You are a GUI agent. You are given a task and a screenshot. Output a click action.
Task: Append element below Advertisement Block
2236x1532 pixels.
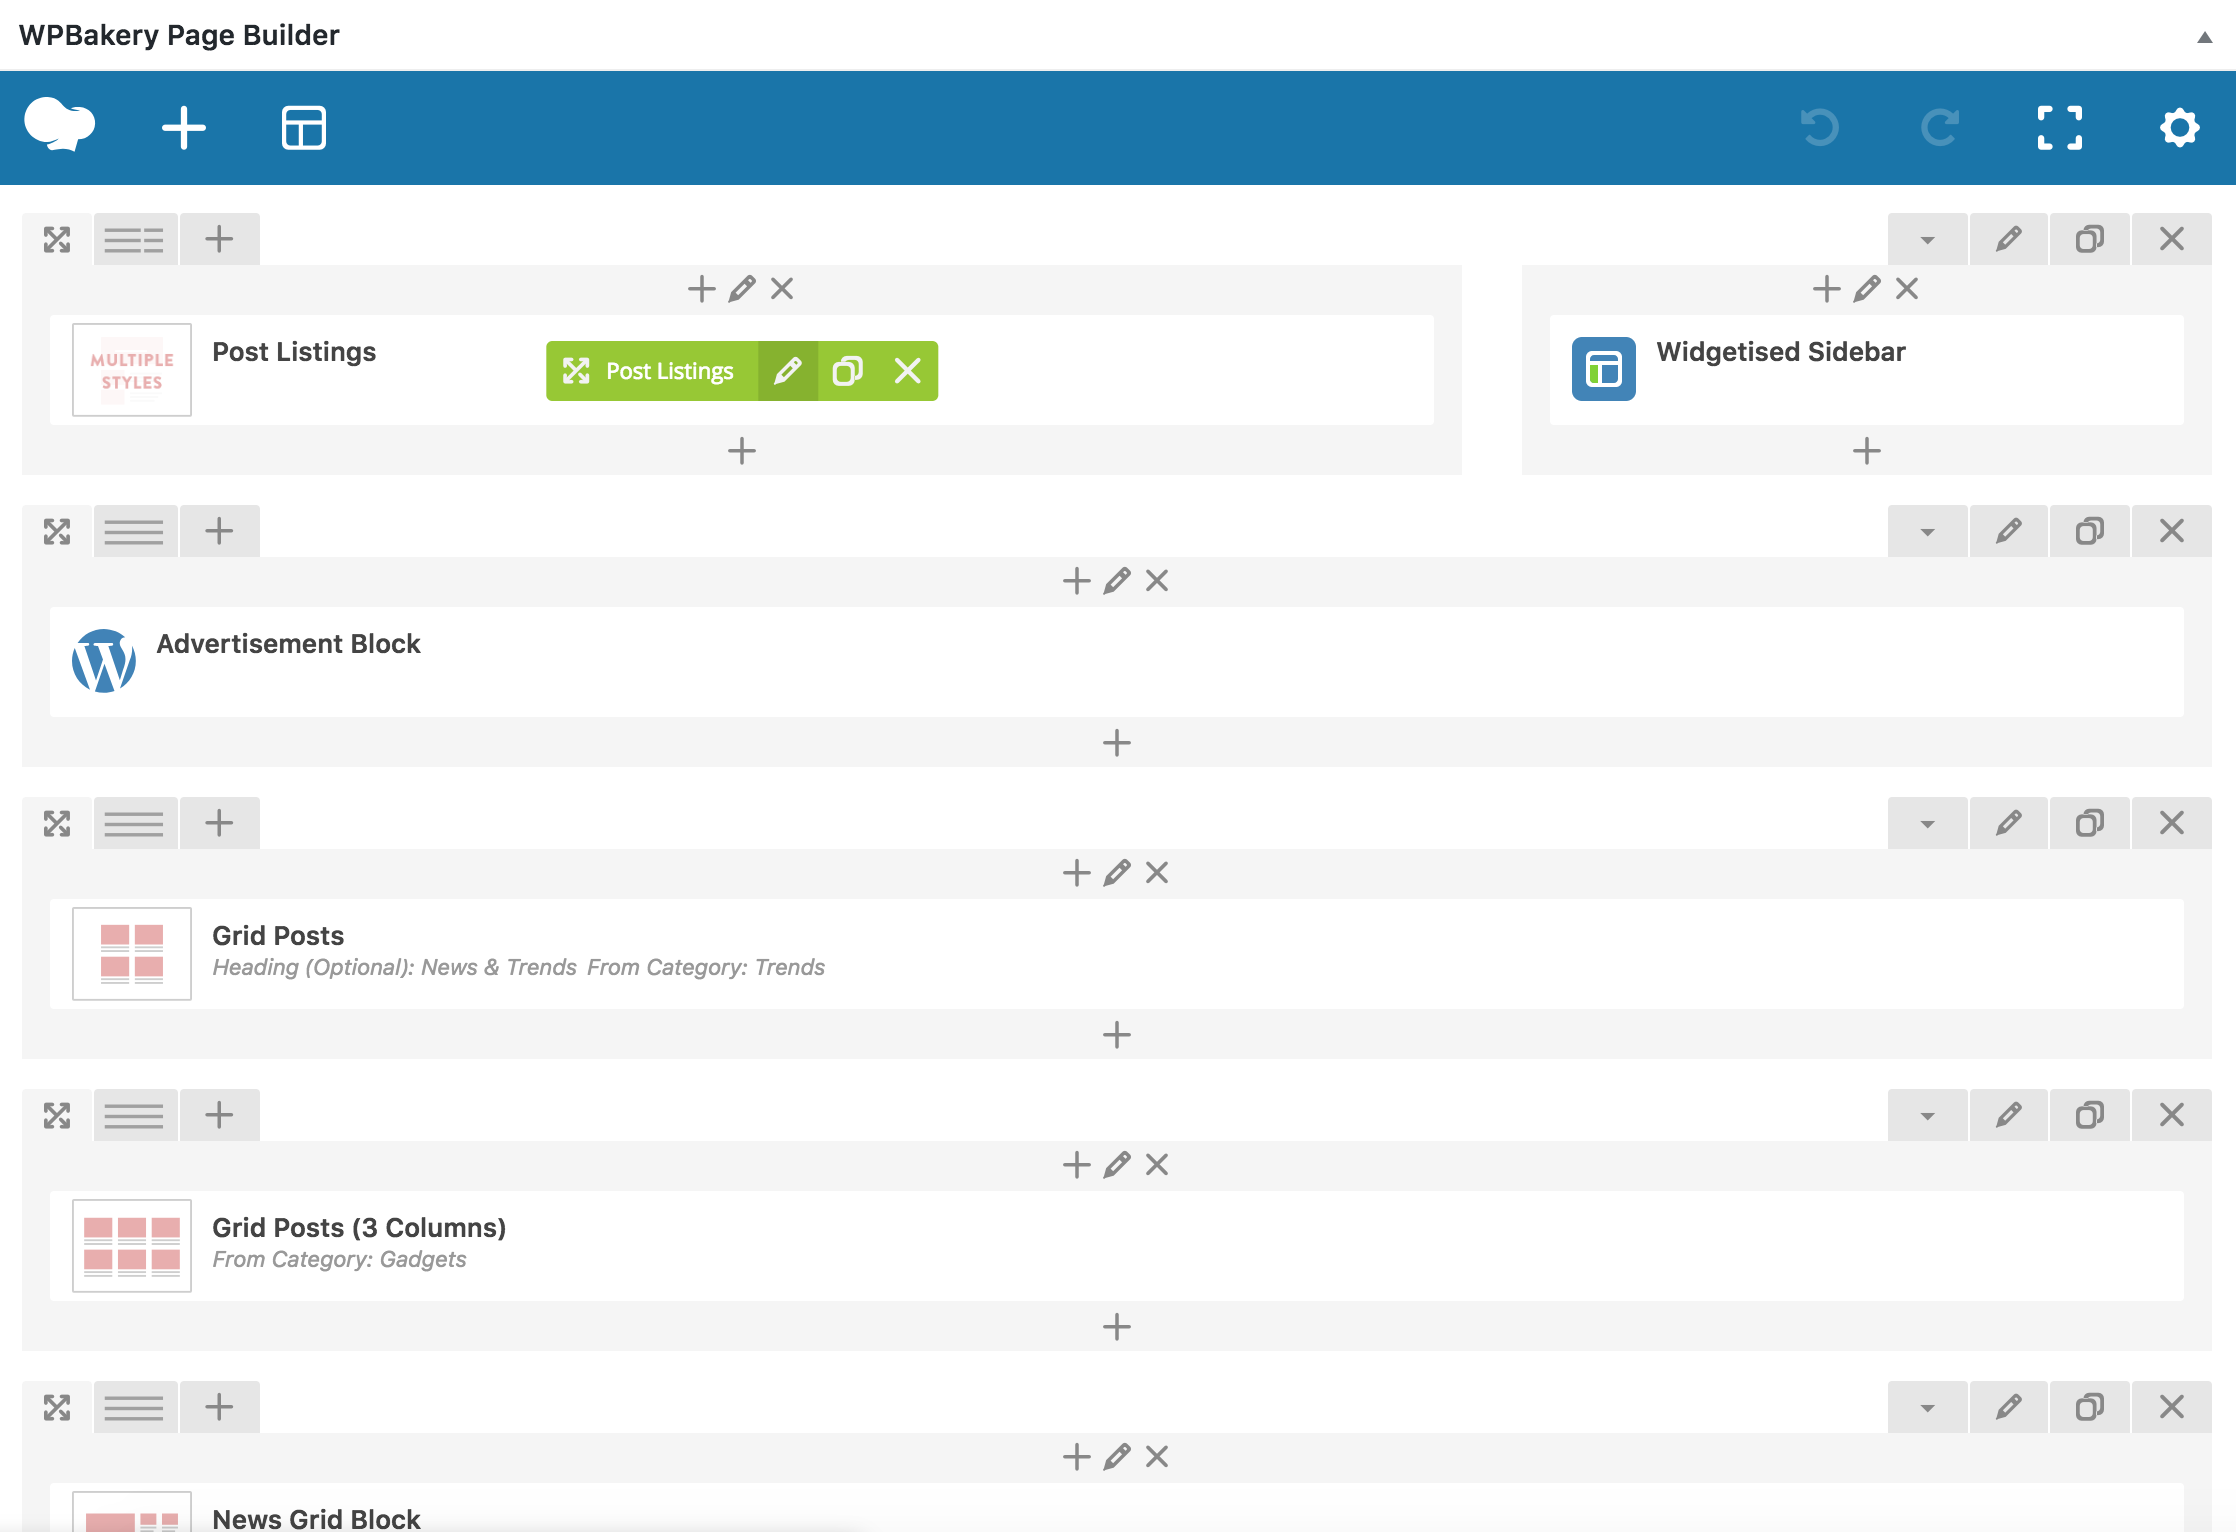pyautogui.click(x=1117, y=743)
